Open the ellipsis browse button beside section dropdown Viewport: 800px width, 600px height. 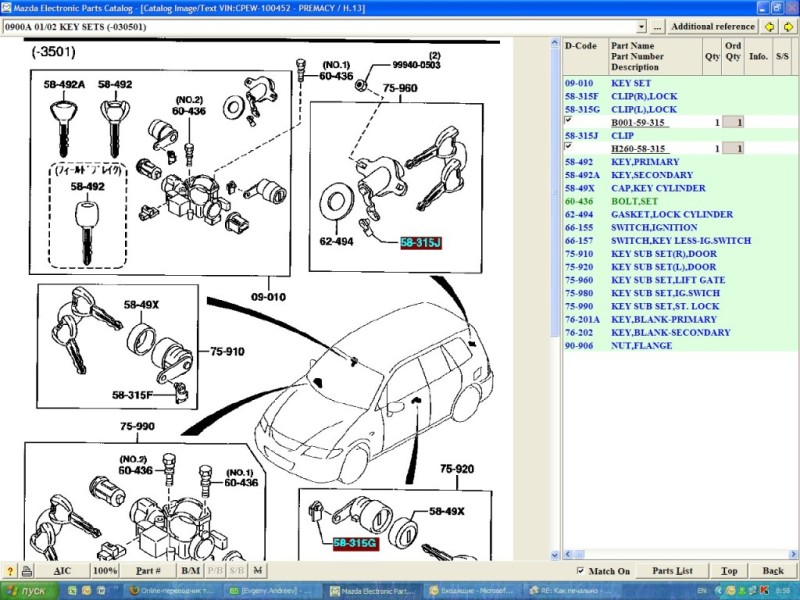(657, 27)
